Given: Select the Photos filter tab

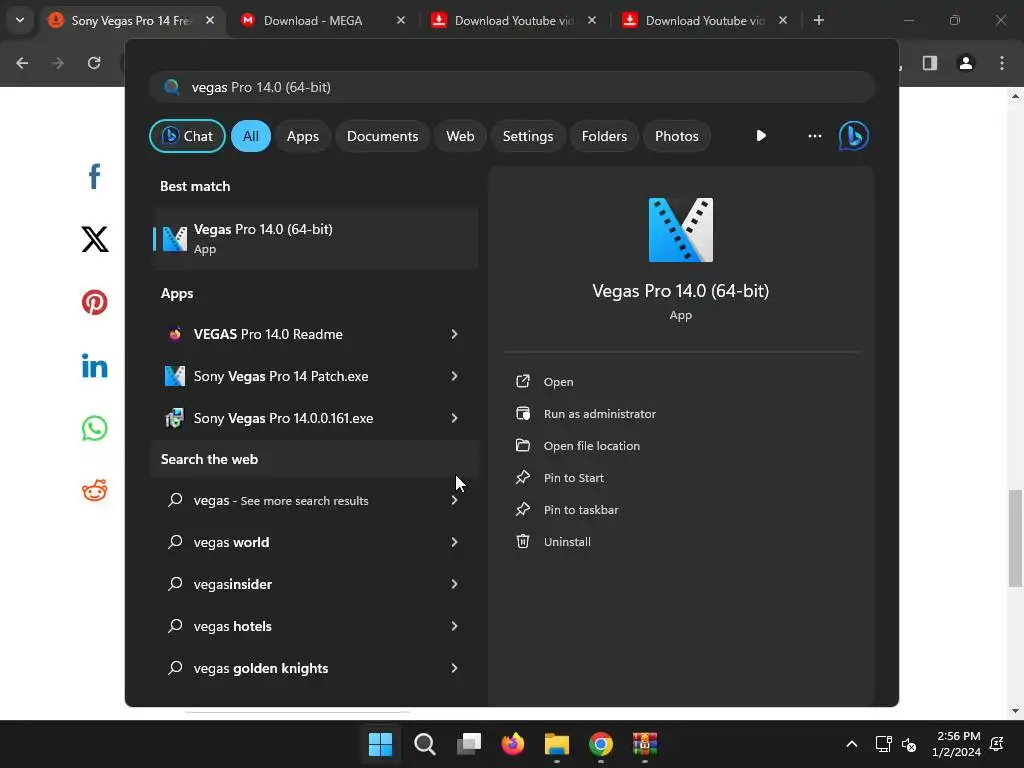Looking at the screenshot, I should [677, 136].
